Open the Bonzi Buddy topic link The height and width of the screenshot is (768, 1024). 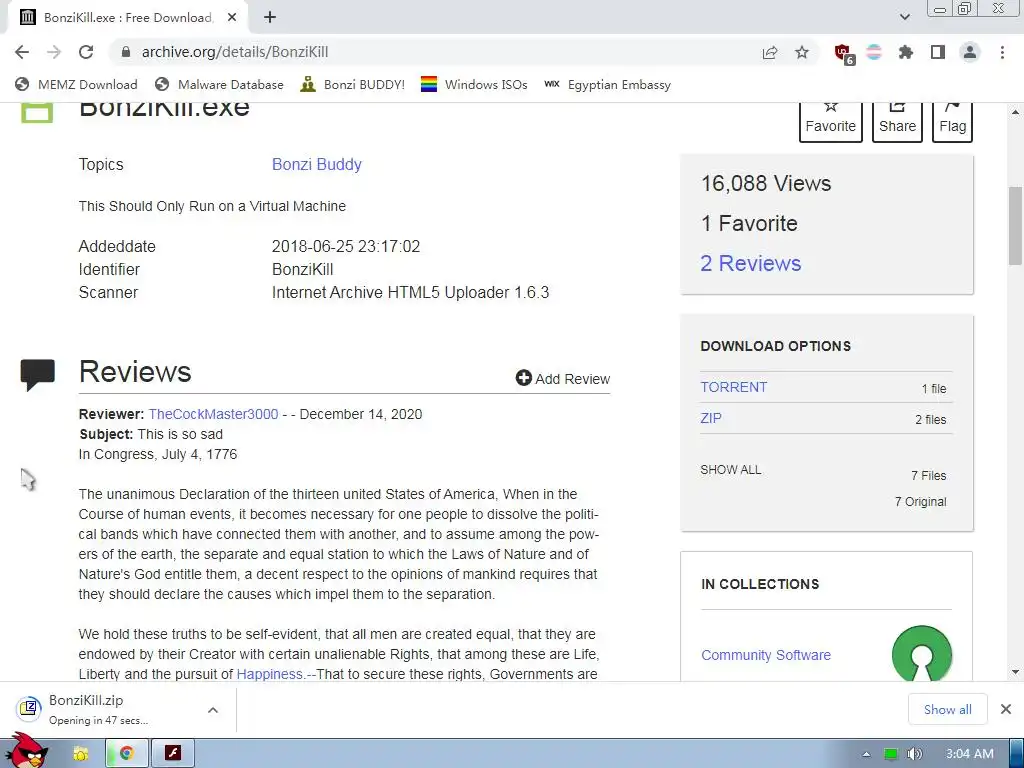317,165
